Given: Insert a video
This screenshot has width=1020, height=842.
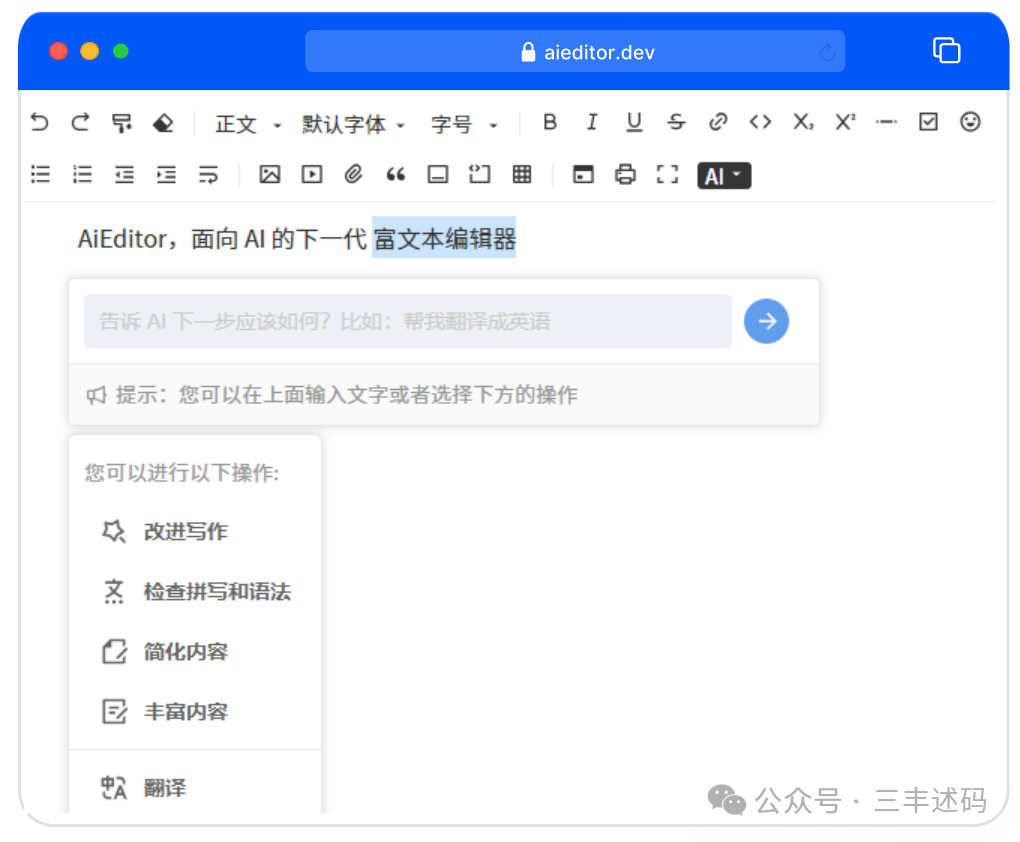Looking at the screenshot, I should [312, 174].
